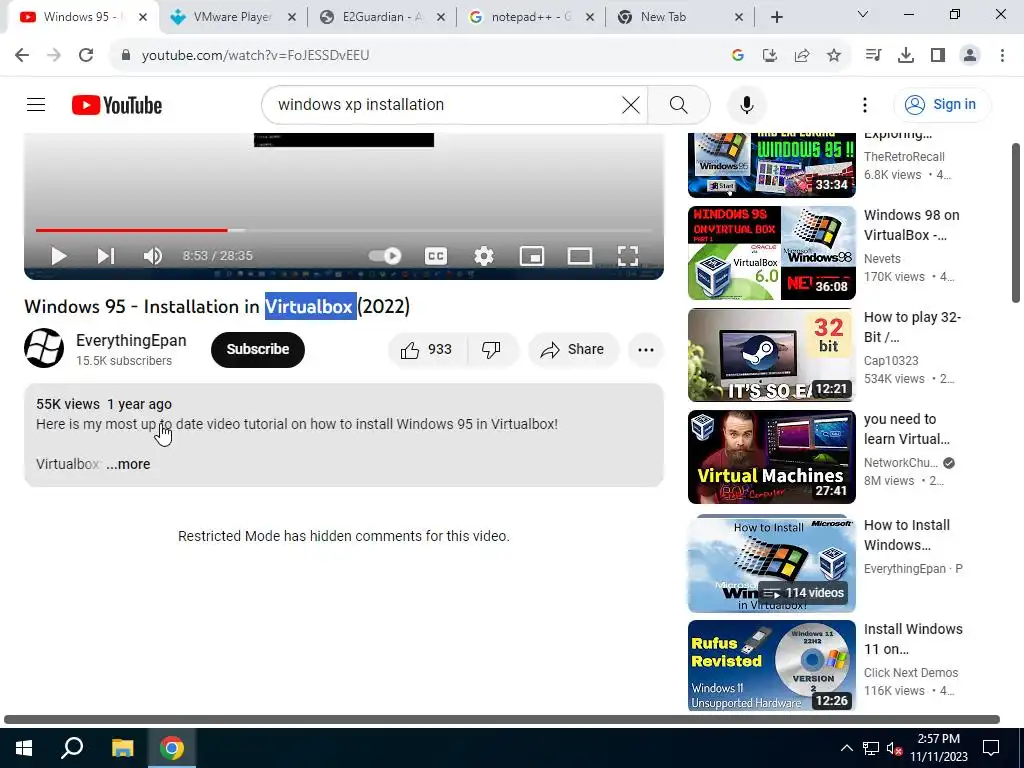
Task: Expand description with ...more
Action: (x=129, y=464)
